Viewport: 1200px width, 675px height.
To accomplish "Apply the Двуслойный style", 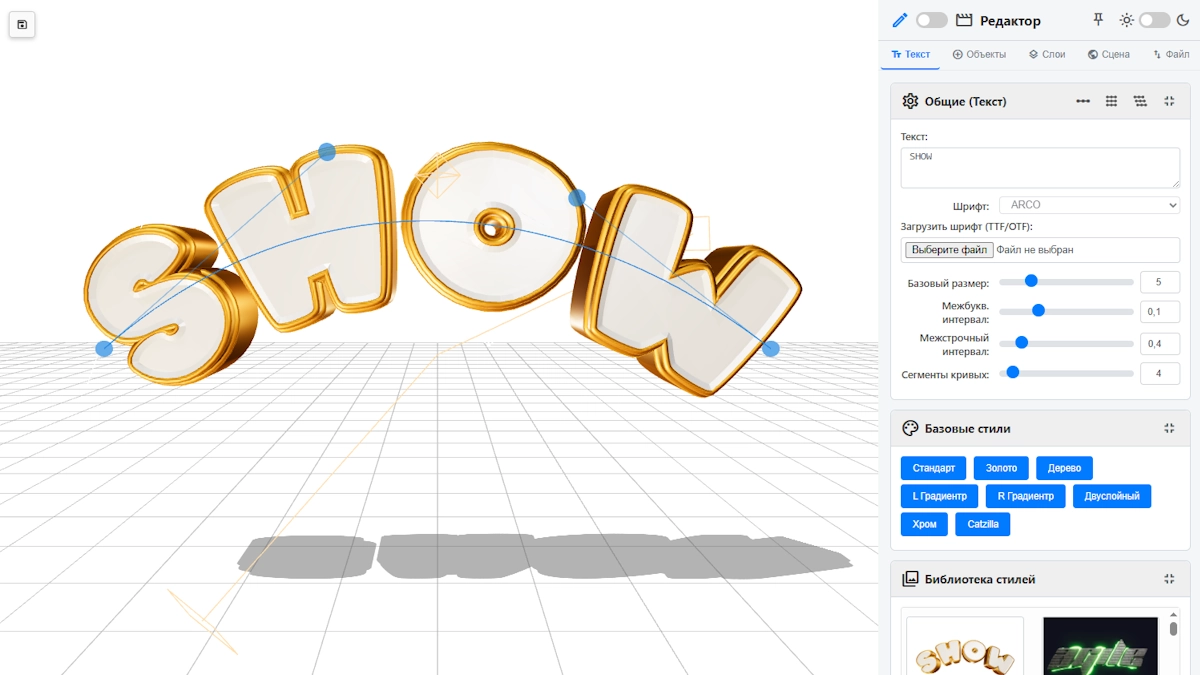I will click(x=1112, y=496).
